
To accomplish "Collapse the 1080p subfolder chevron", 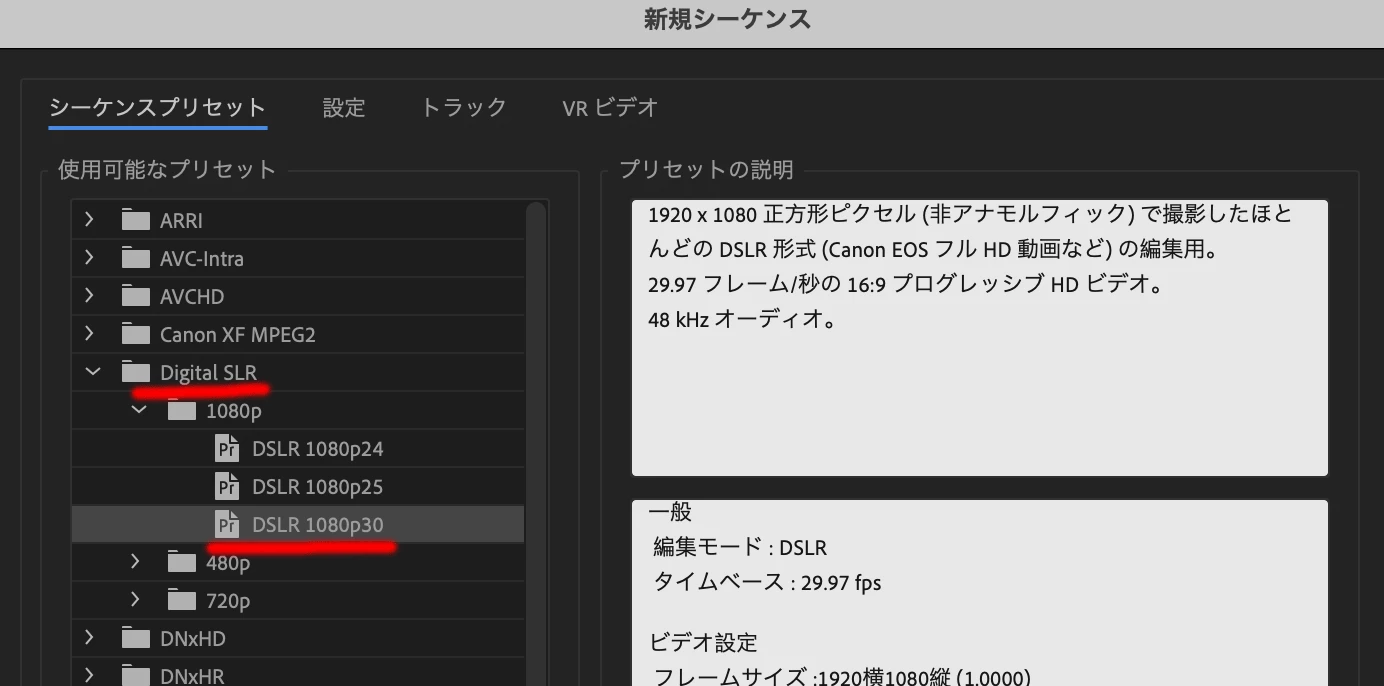I will [138, 410].
